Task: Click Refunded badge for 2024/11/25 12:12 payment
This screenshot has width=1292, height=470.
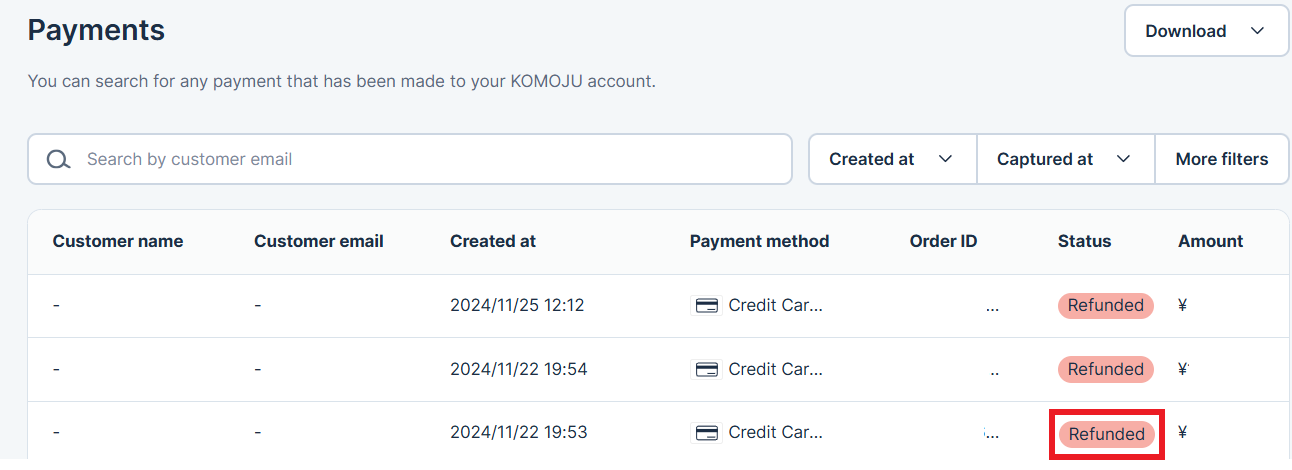Action: (x=1106, y=306)
